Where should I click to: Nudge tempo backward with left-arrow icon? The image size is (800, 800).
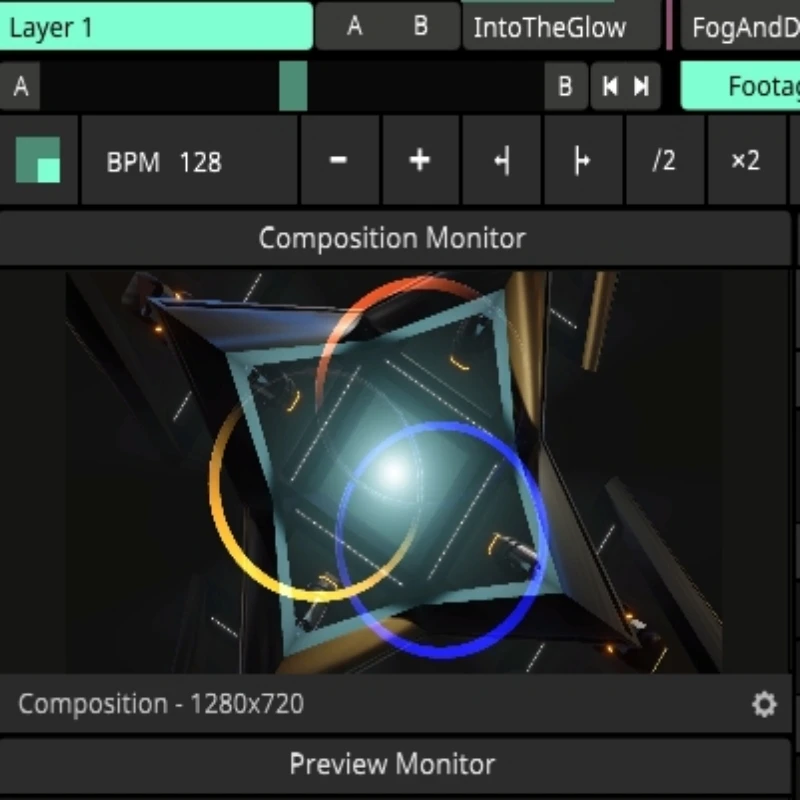pyautogui.click(x=502, y=160)
